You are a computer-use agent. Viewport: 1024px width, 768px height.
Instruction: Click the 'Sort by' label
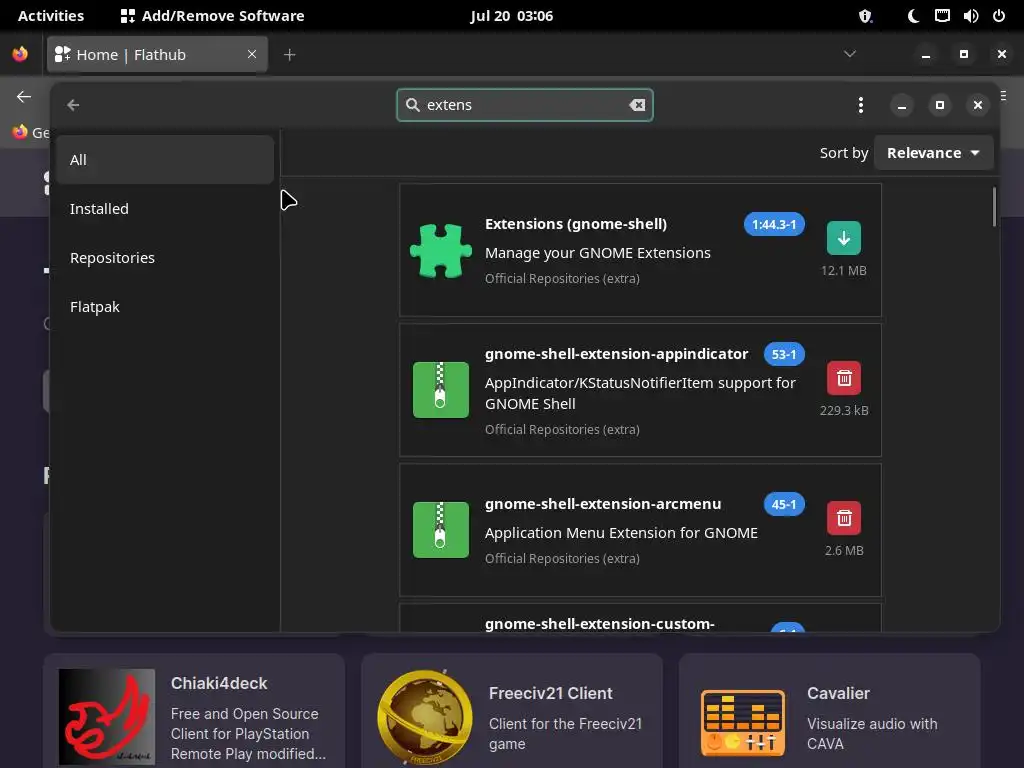click(844, 153)
